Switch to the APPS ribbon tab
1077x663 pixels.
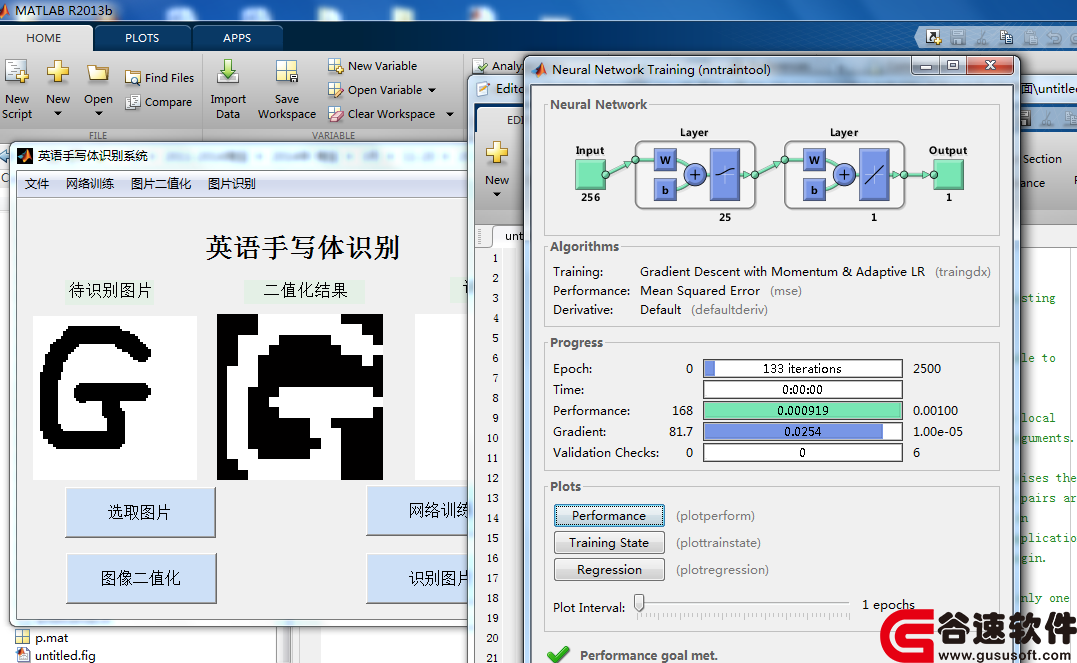(x=237, y=38)
